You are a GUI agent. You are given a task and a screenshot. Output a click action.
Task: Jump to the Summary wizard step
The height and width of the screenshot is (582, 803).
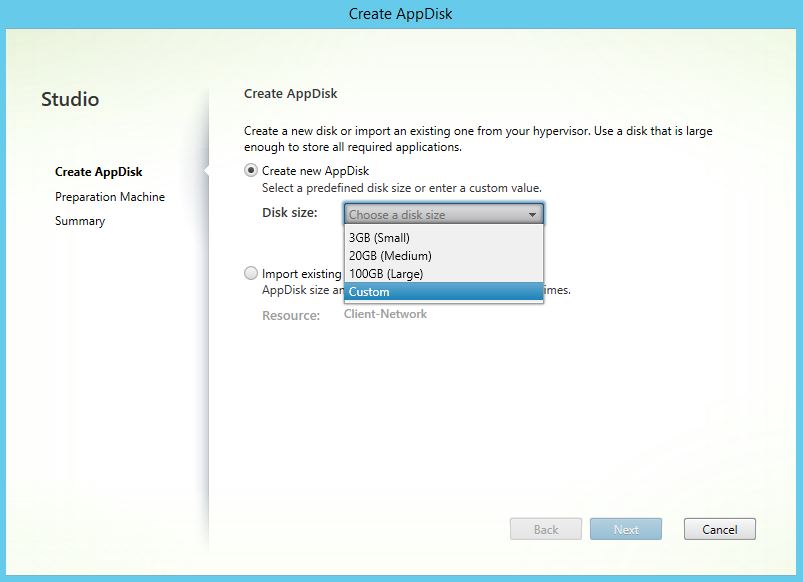click(80, 221)
